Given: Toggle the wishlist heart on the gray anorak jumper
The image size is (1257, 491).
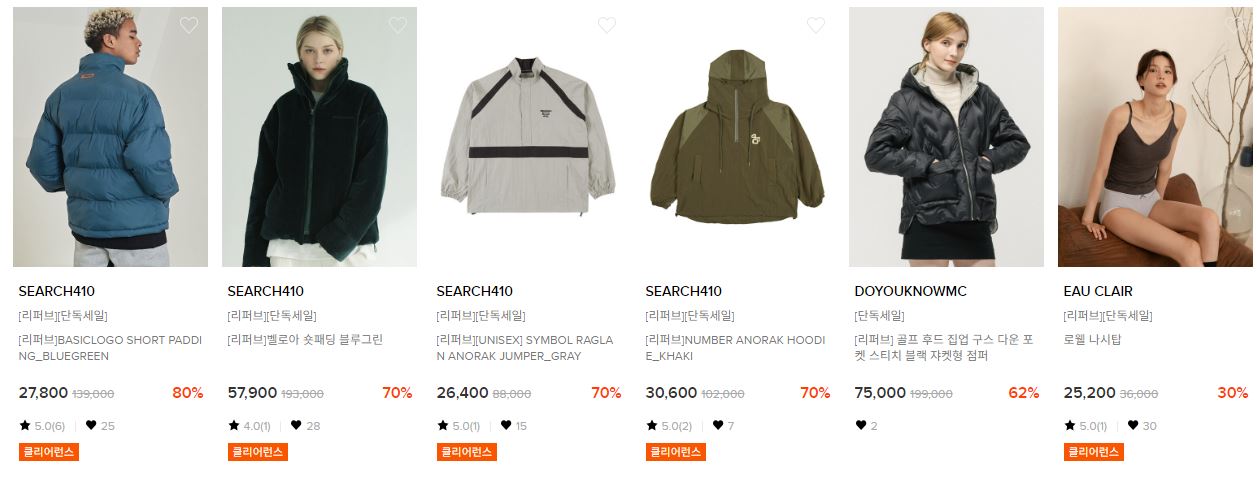Looking at the screenshot, I should 607,25.
